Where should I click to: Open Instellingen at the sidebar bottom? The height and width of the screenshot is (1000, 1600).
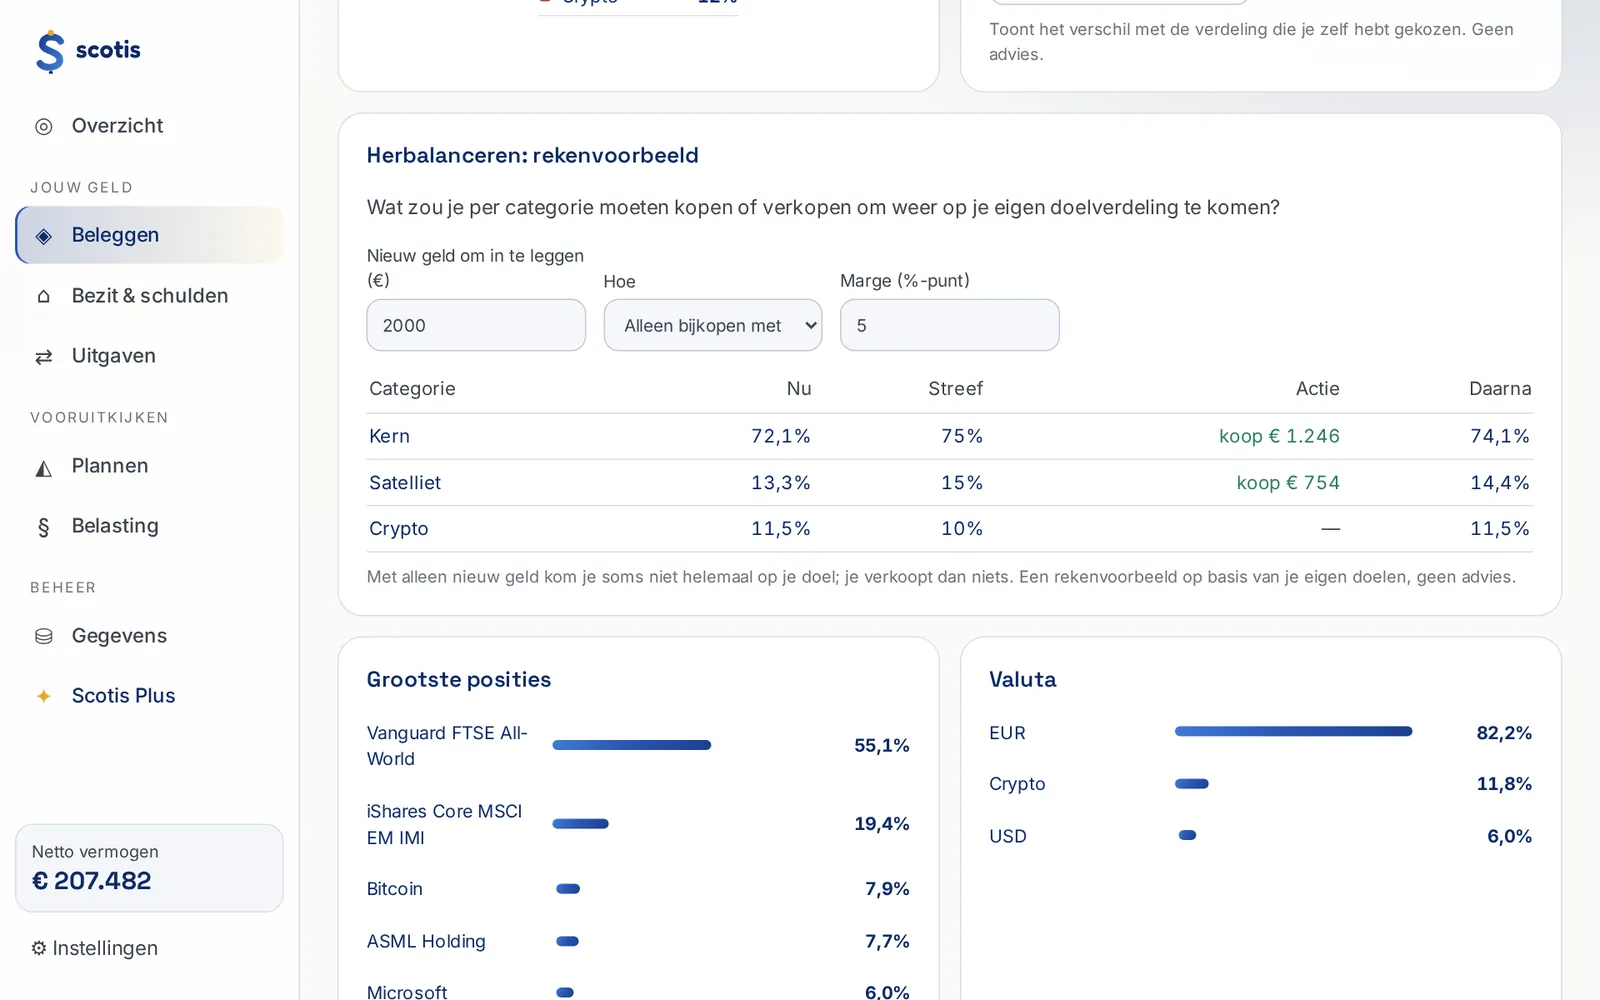click(94, 948)
